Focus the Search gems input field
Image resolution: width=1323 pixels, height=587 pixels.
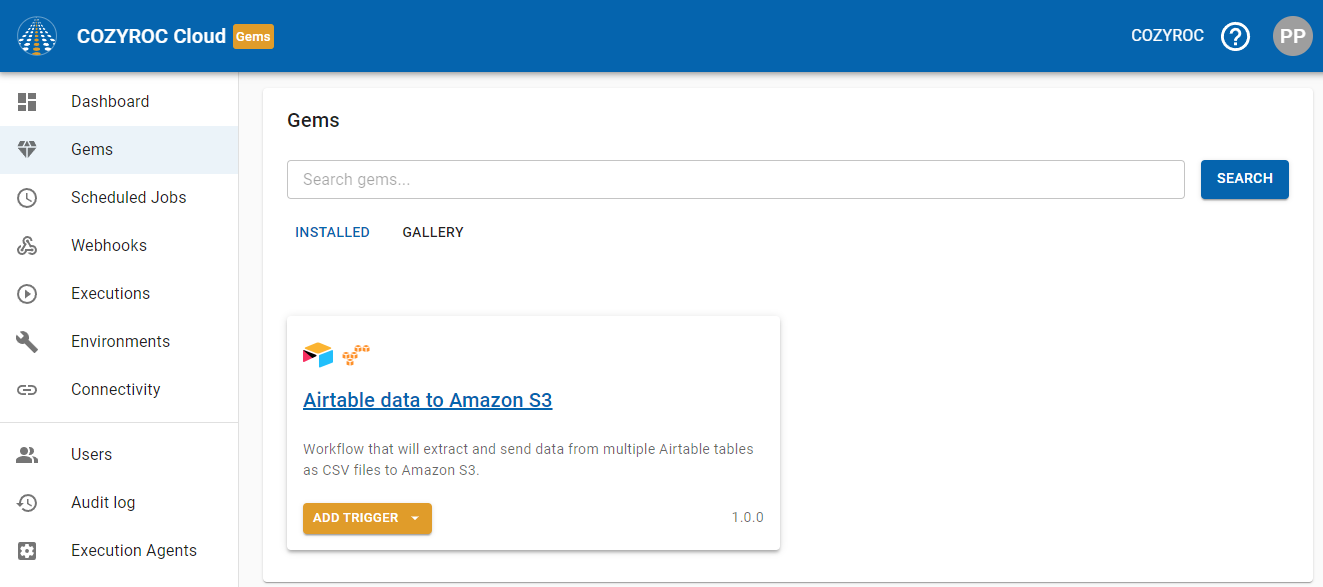[x=735, y=180]
